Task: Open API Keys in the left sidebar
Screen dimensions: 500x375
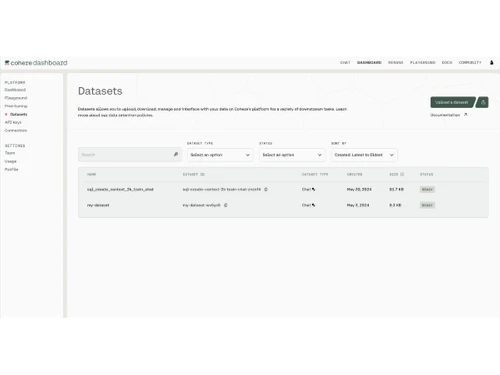Action: pos(13,122)
